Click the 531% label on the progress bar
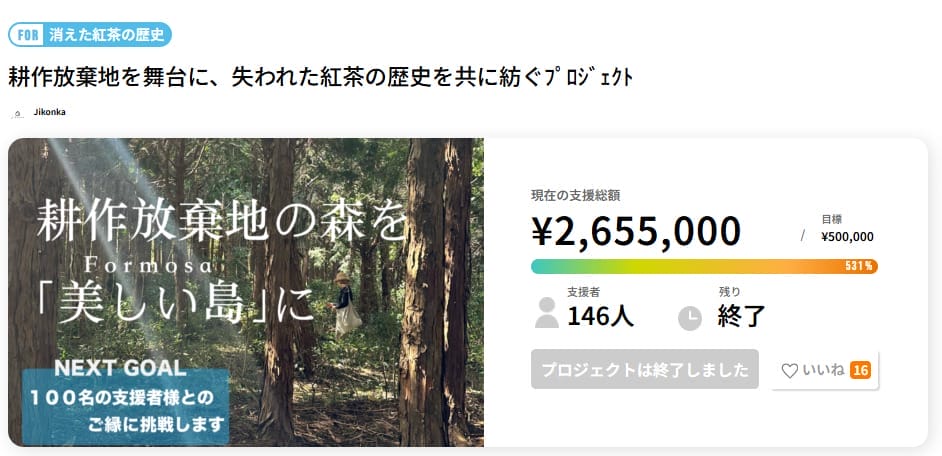 (x=859, y=266)
